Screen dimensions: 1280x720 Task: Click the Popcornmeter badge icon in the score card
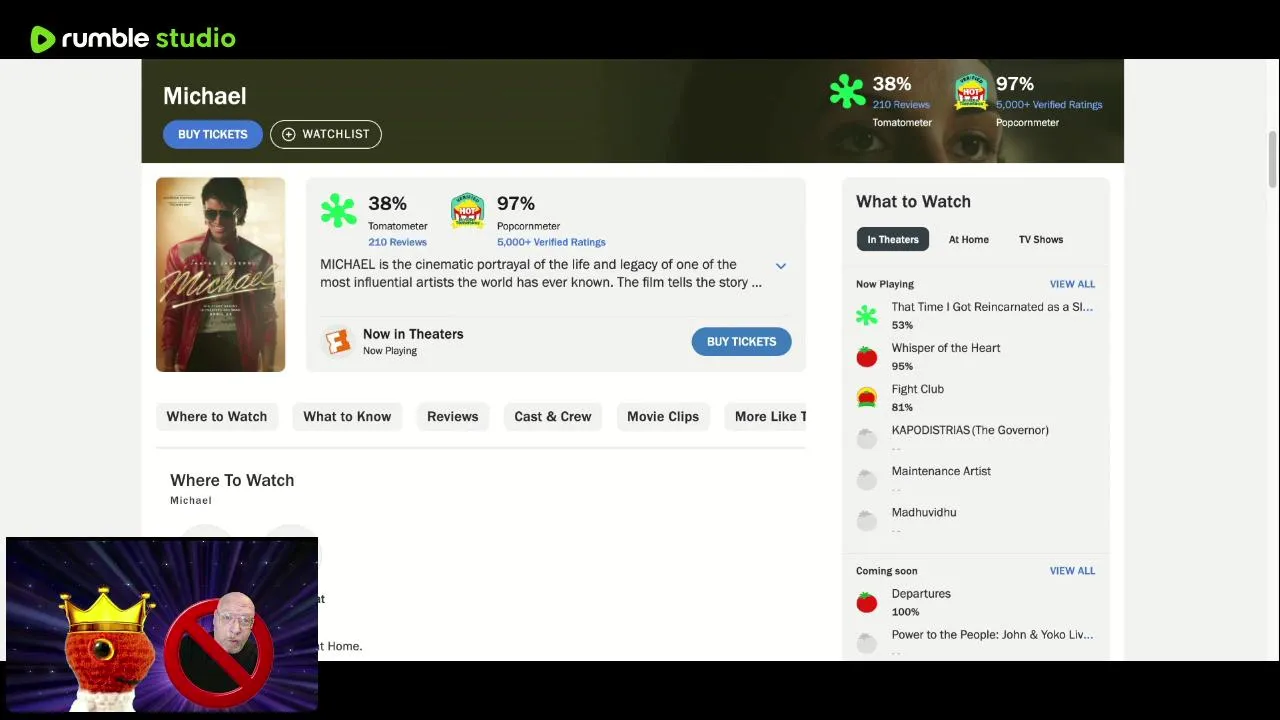pyautogui.click(x=467, y=211)
